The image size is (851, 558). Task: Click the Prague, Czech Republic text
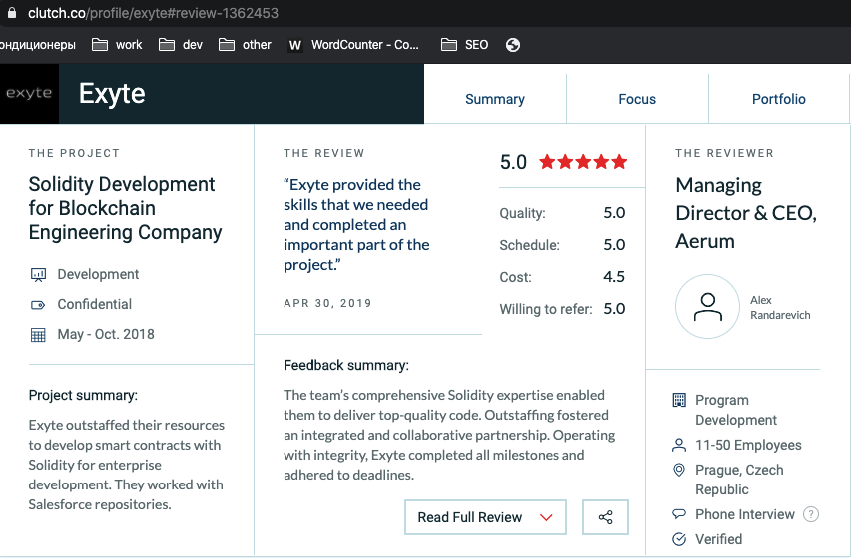(x=739, y=480)
